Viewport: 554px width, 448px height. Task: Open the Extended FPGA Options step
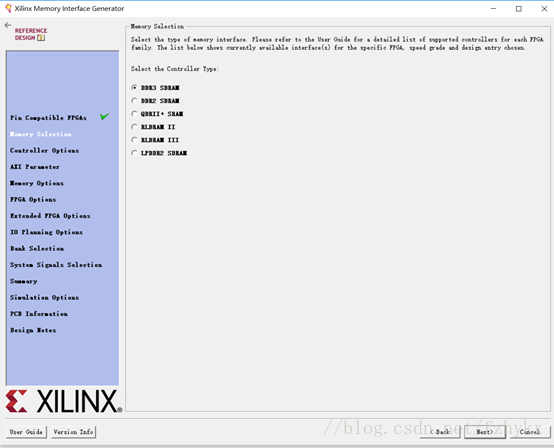coord(50,216)
